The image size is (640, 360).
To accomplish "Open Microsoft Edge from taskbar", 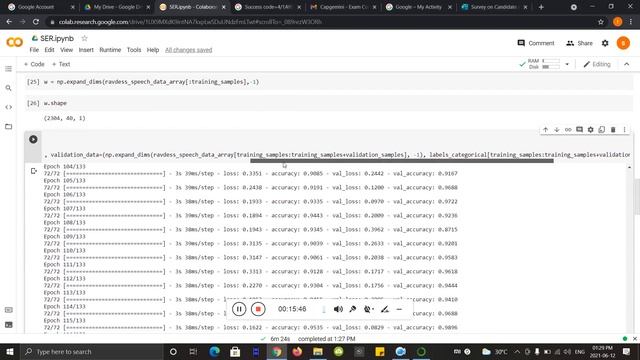I will [214, 351].
